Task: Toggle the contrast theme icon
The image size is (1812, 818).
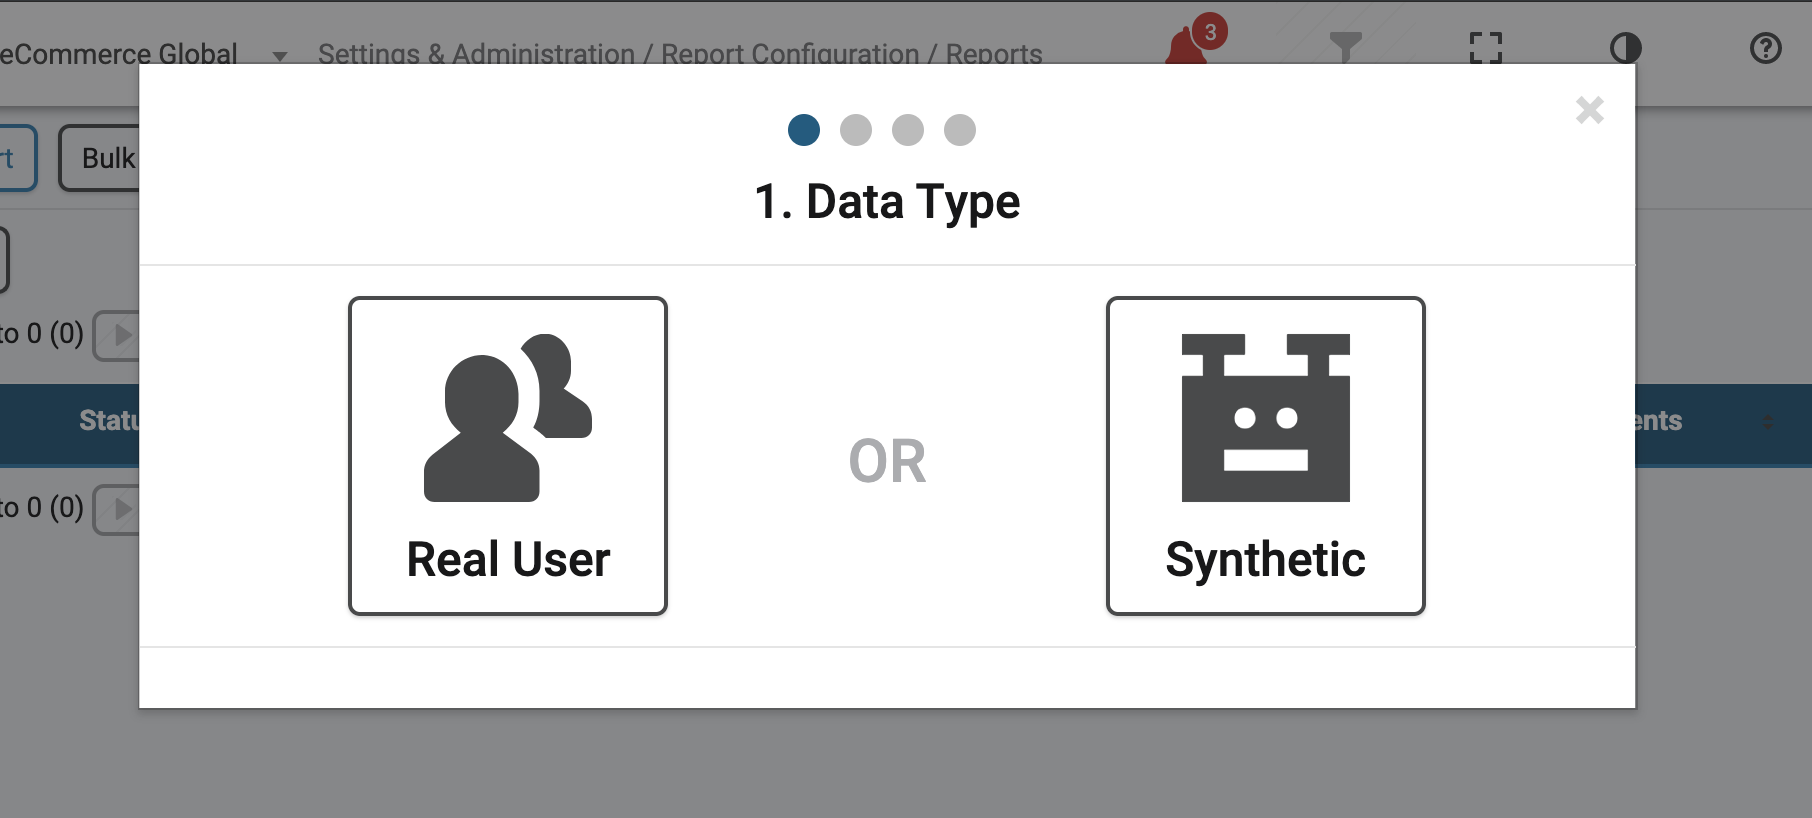Action: click(1626, 47)
